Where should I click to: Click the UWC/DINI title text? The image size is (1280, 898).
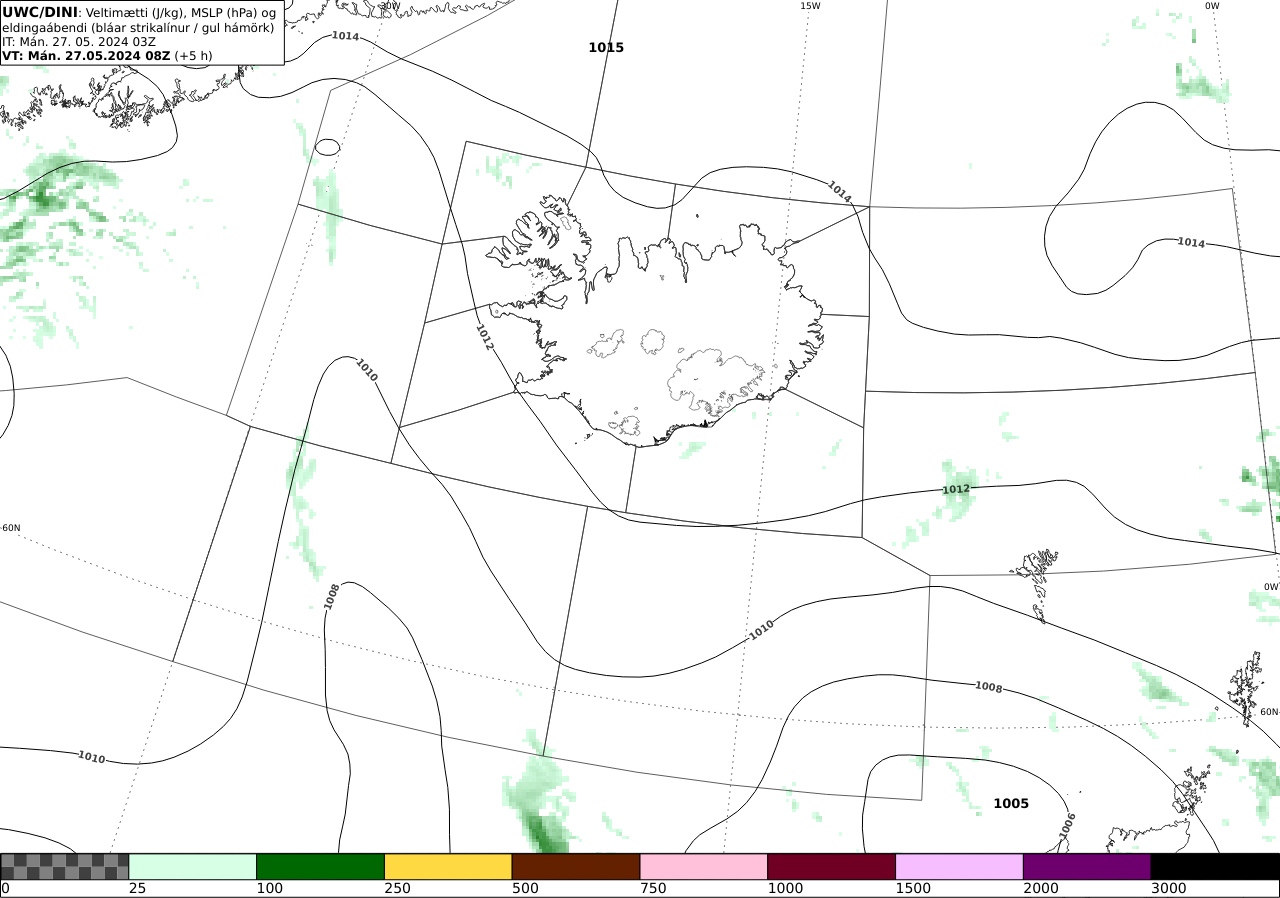[39, 11]
